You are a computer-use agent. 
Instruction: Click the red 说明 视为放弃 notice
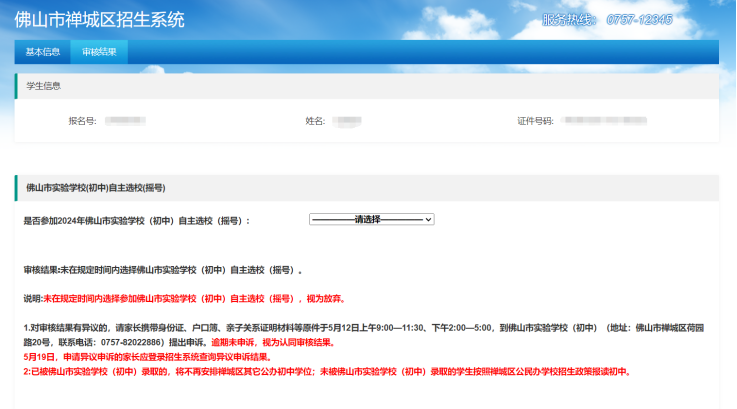click(185, 299)
